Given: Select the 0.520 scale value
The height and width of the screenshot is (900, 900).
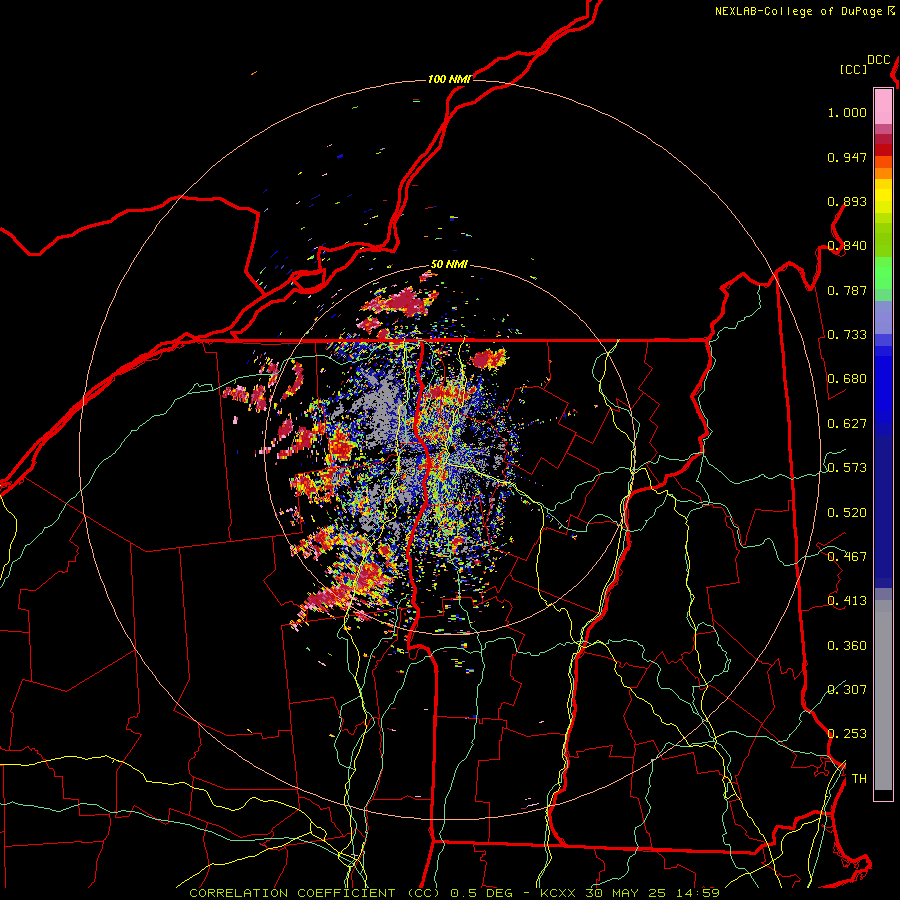Looking at the screenshot, I should tap(847, 512).
